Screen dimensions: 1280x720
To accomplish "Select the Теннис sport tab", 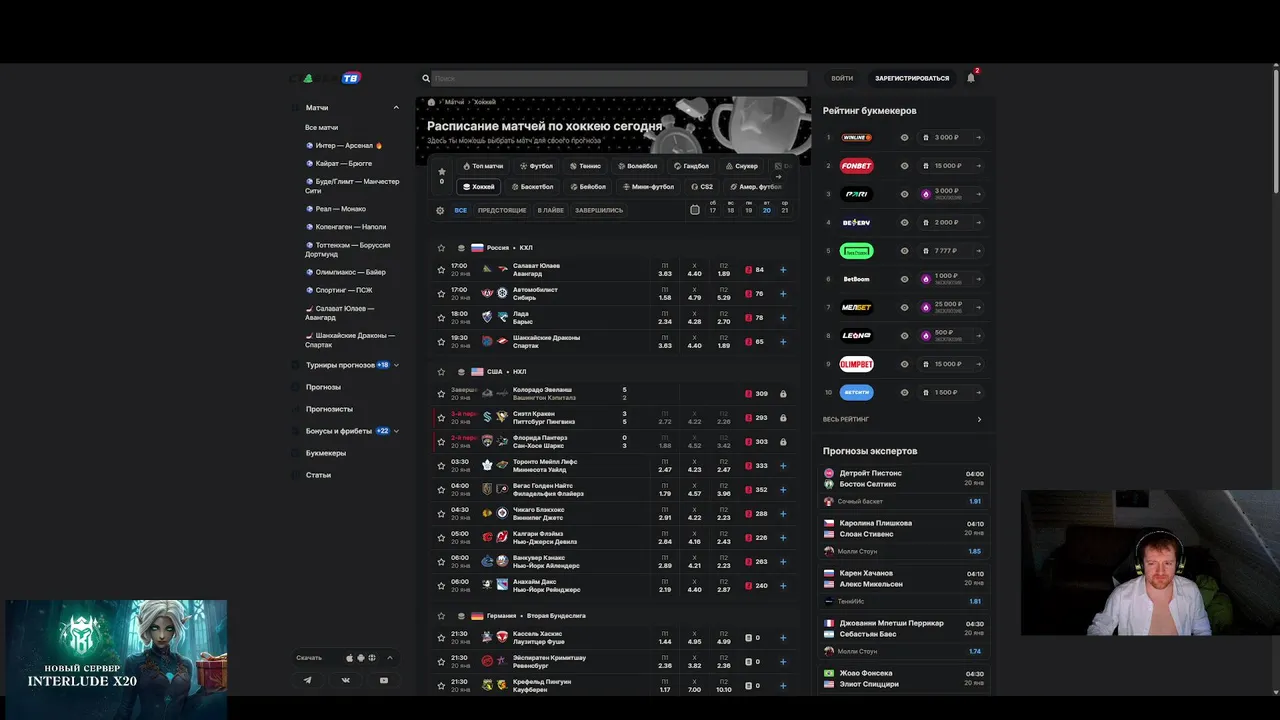I will [585, 166].
